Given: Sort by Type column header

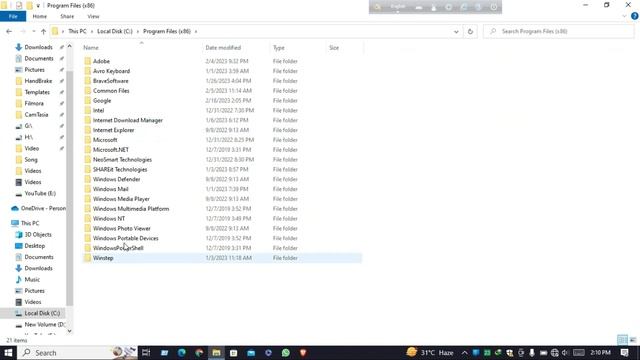Looking at the screenshot, I should (279, 48).
